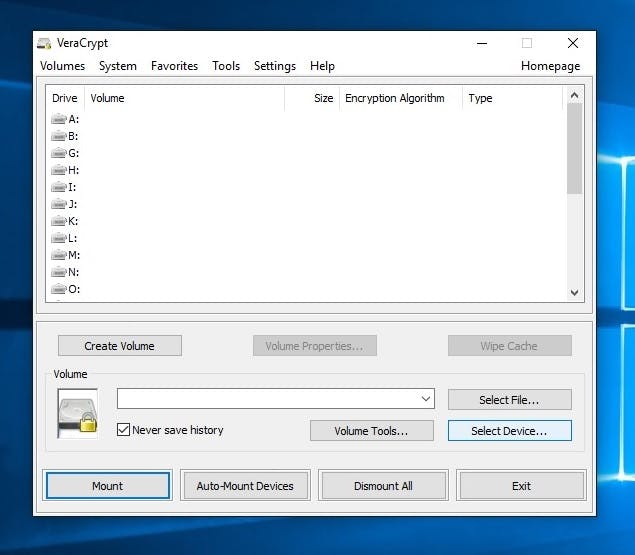Click the Exit button

click(521, 486)
